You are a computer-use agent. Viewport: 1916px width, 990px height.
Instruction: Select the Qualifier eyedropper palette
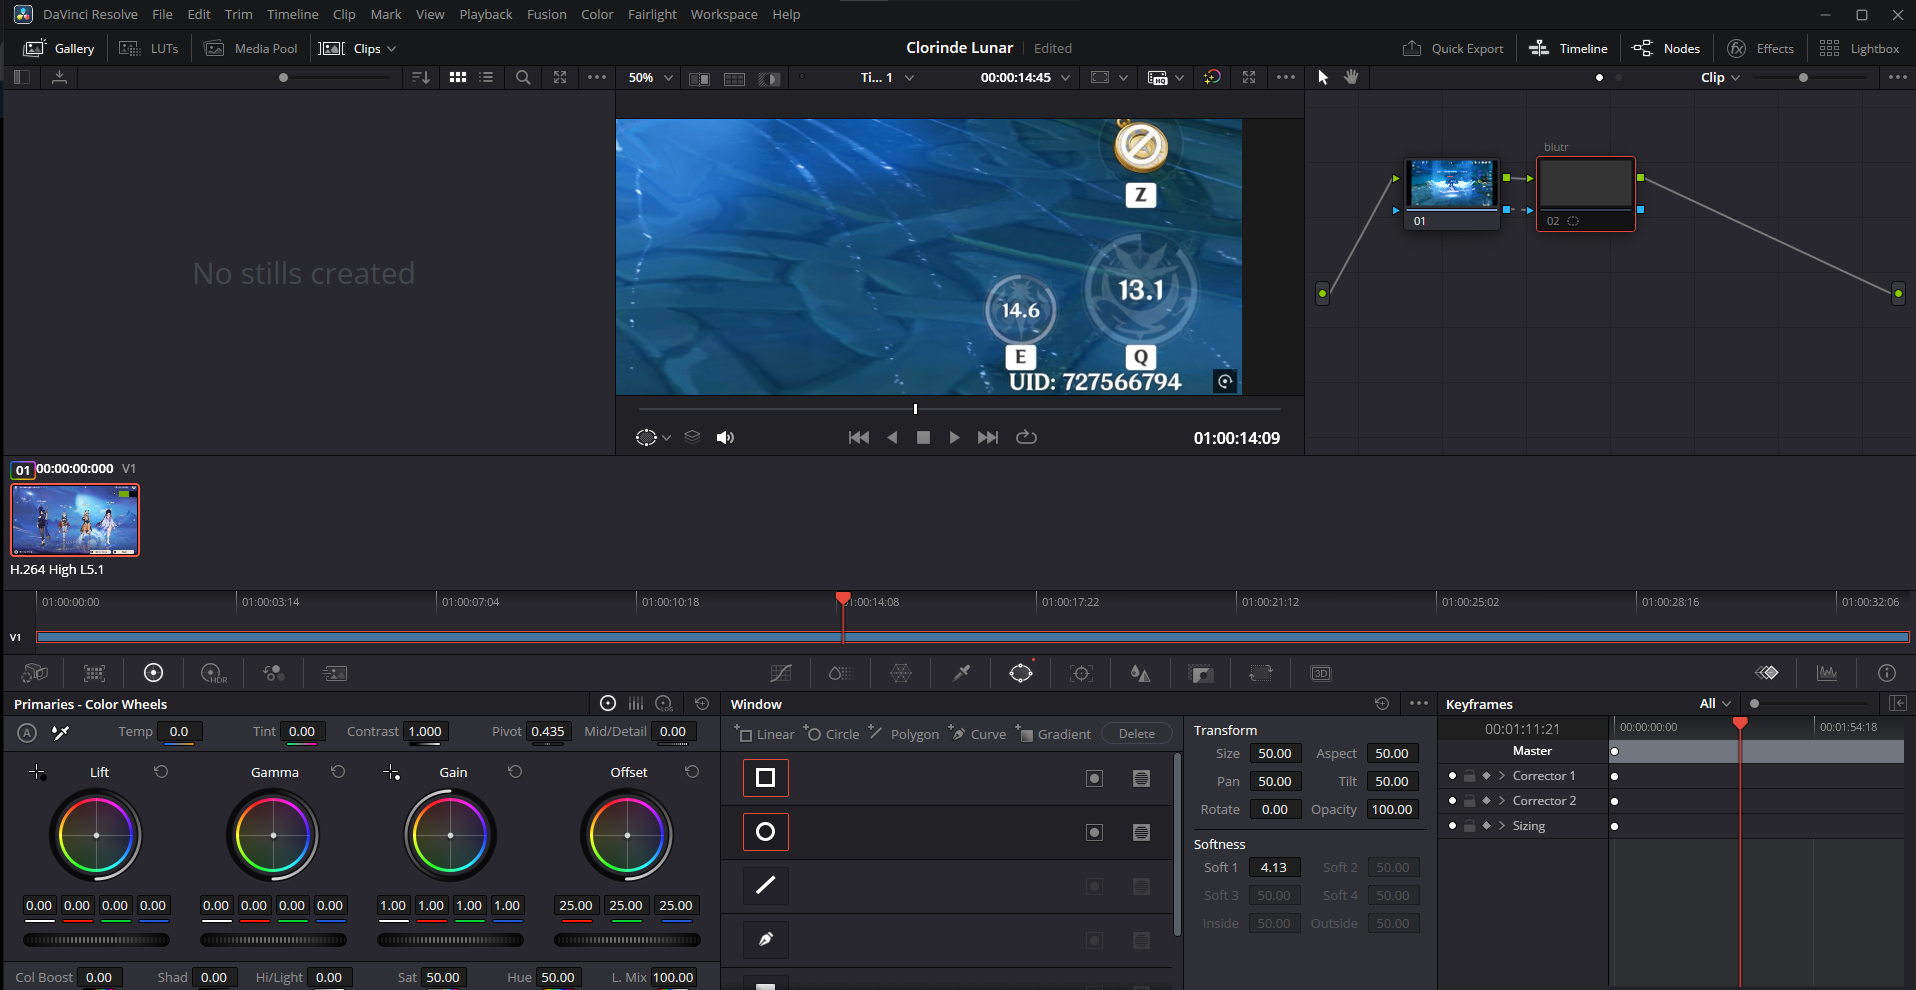click(x=961, y=673)
